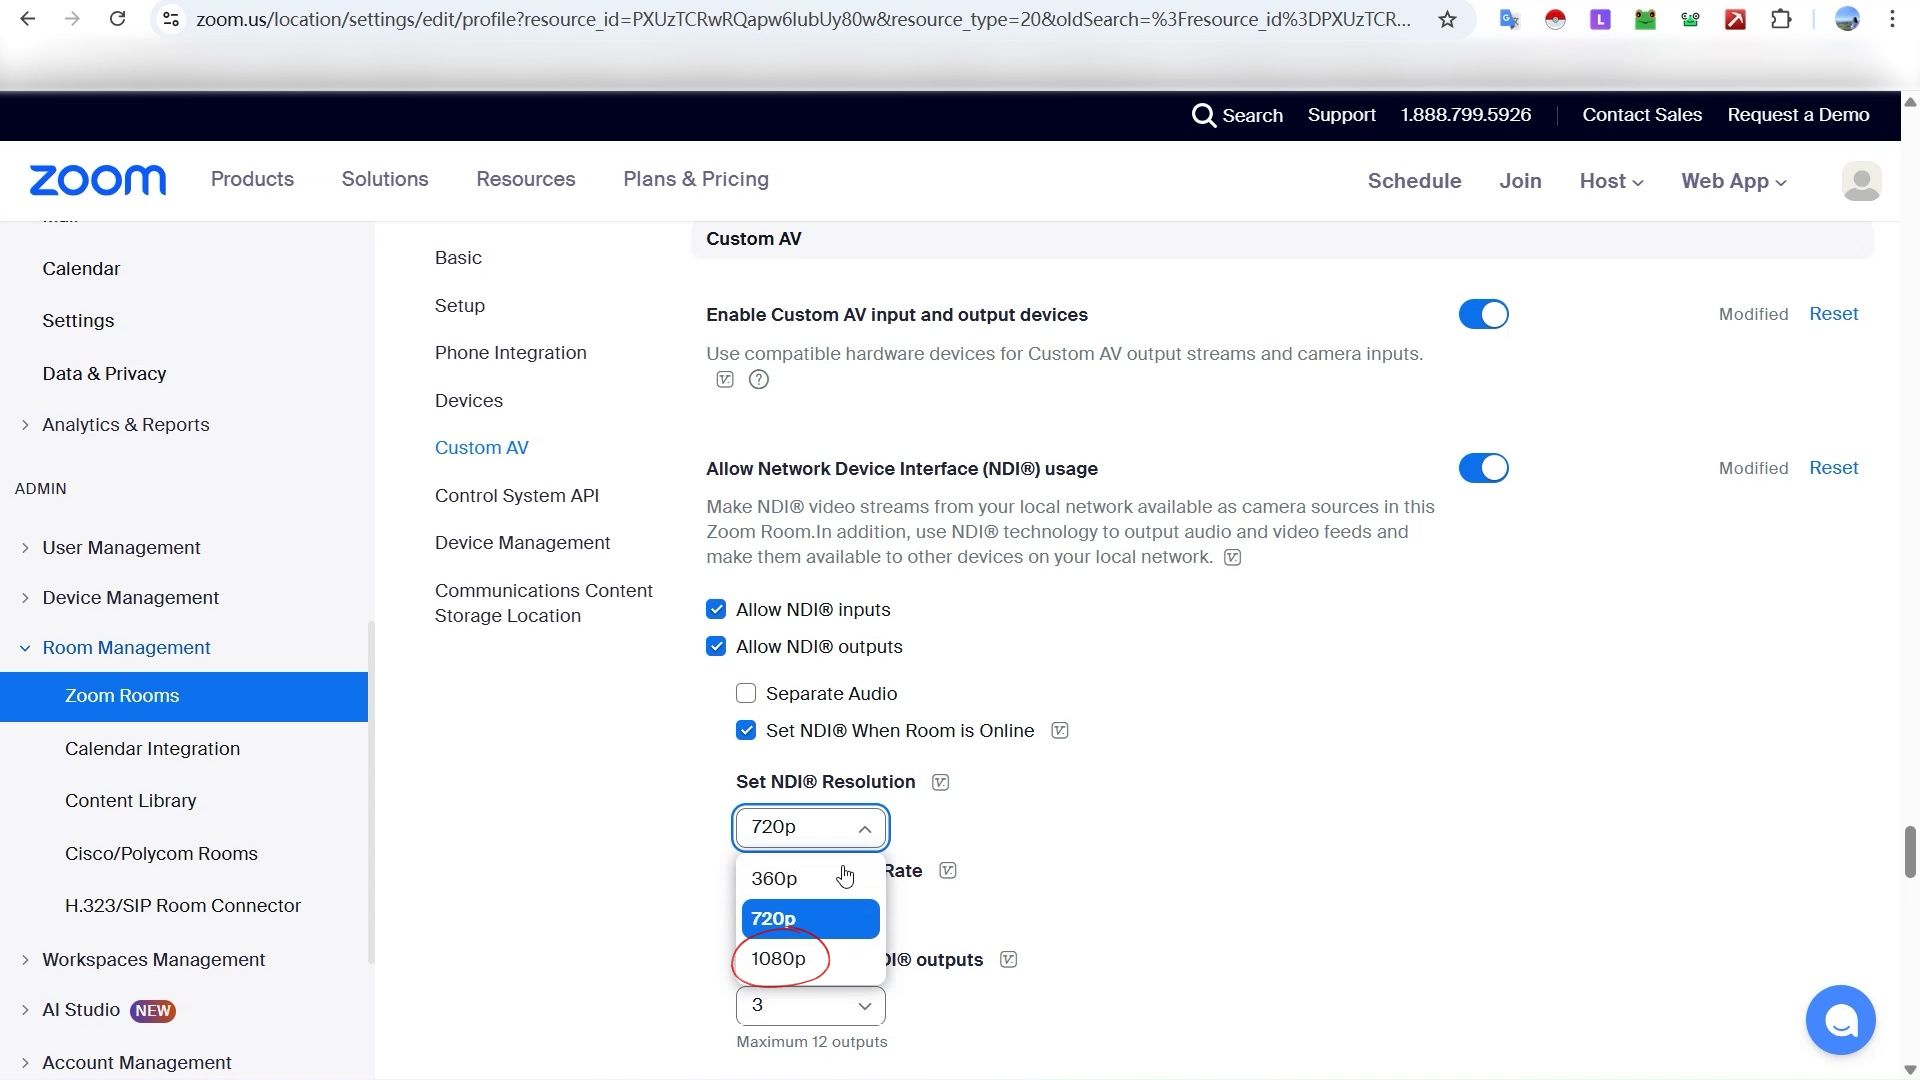Bookmark this page with the star icon
The width and height of the screenshot is (1920, 1080).
[1447, 19]
